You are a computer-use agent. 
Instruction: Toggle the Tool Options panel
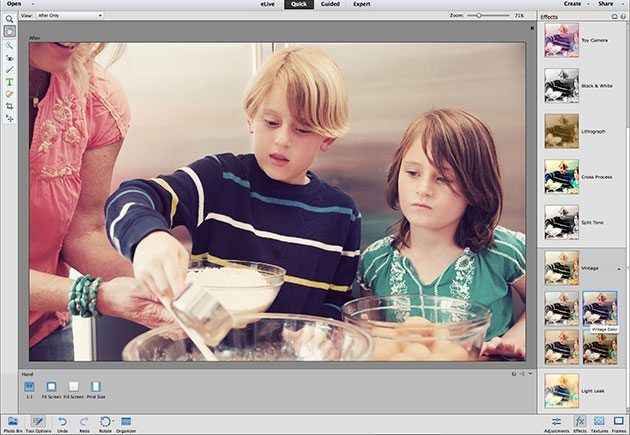click(x=38, y=422)
